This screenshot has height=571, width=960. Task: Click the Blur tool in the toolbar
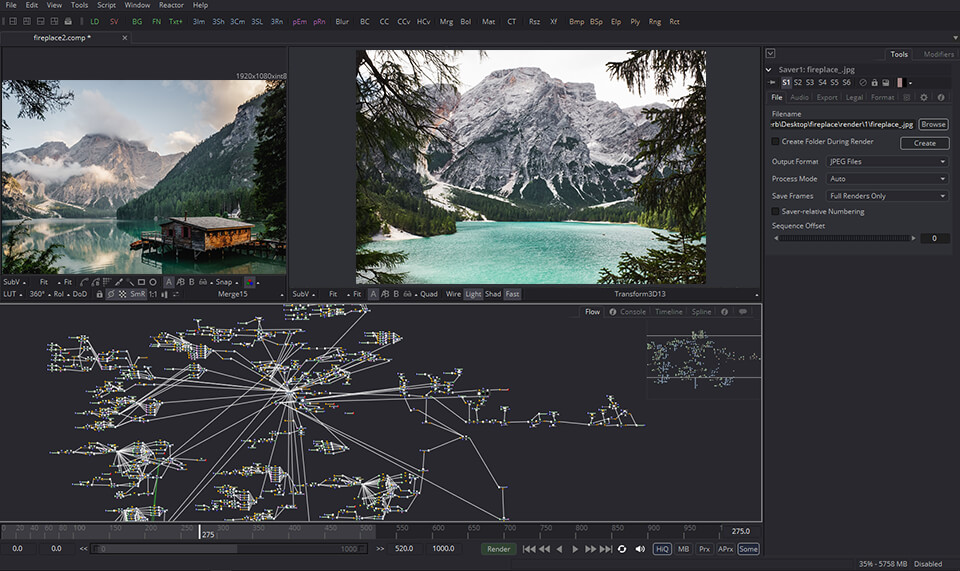coord(342,21)
